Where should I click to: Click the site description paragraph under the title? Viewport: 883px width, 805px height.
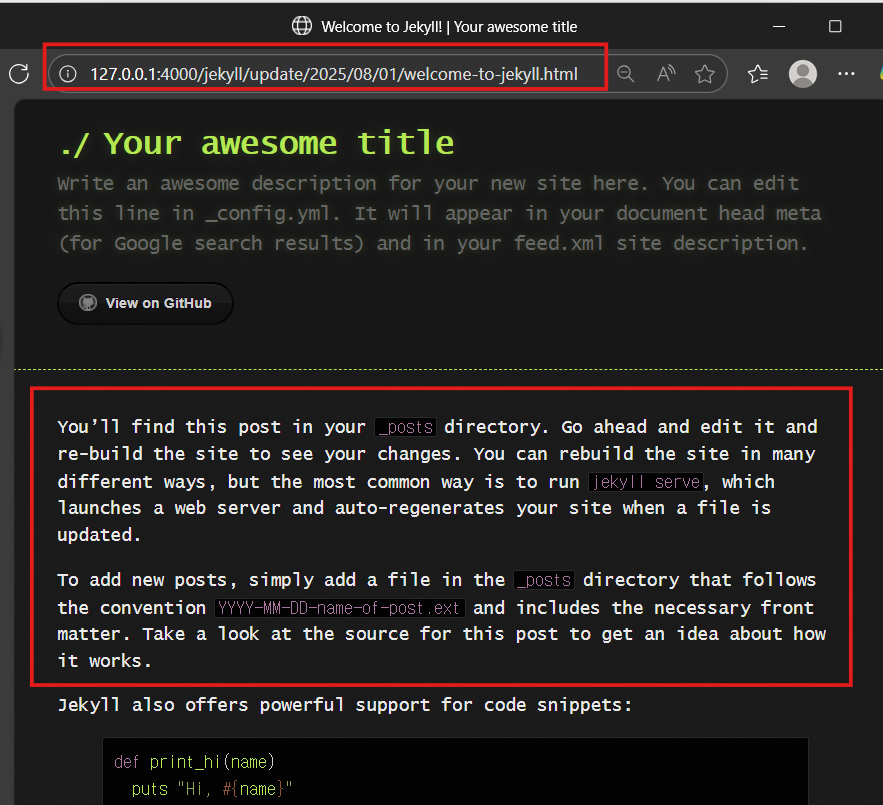pos(439,214)
